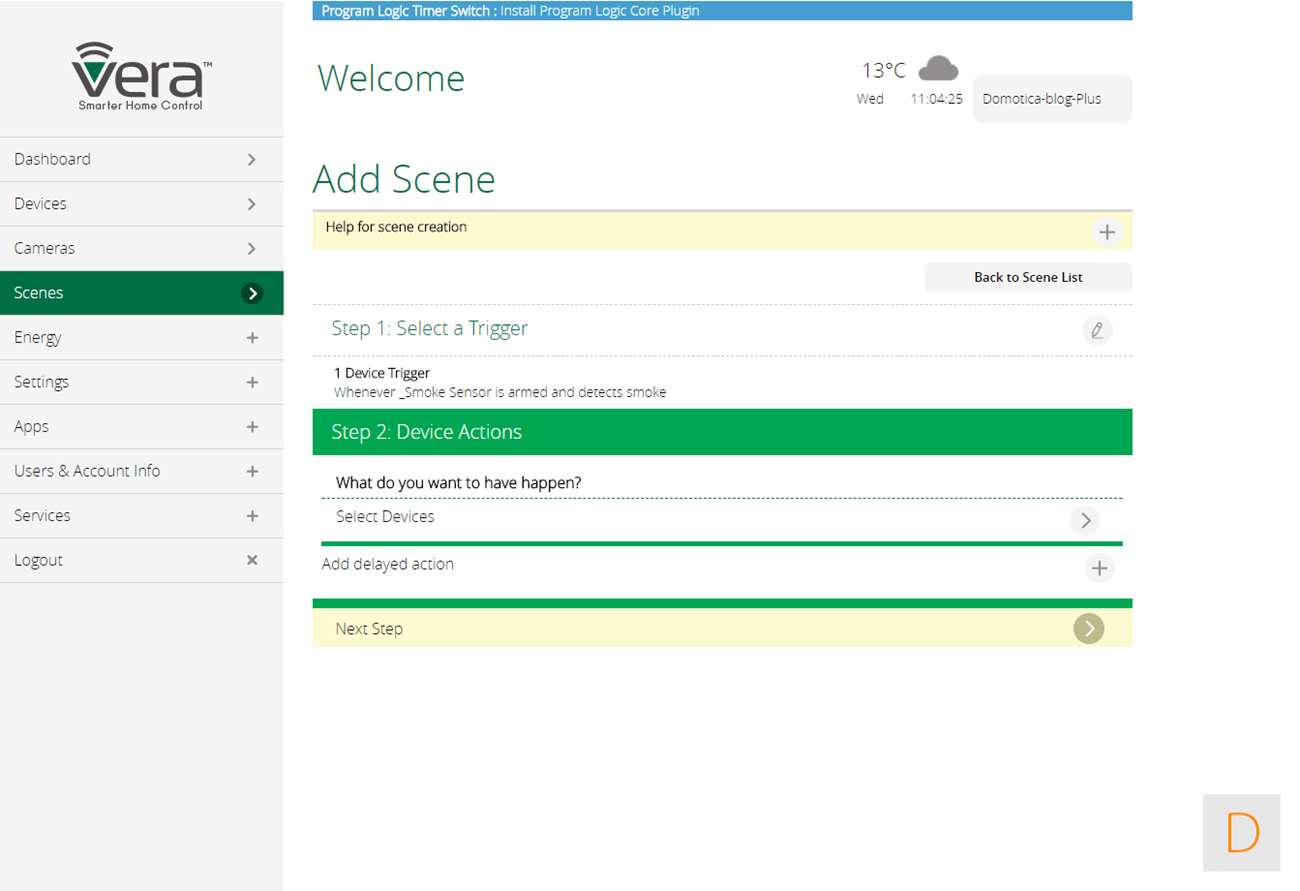This screenshot has height=891, width=1300.
Task: Click the Dashboard chevron icon
Action: click(252, 159)
